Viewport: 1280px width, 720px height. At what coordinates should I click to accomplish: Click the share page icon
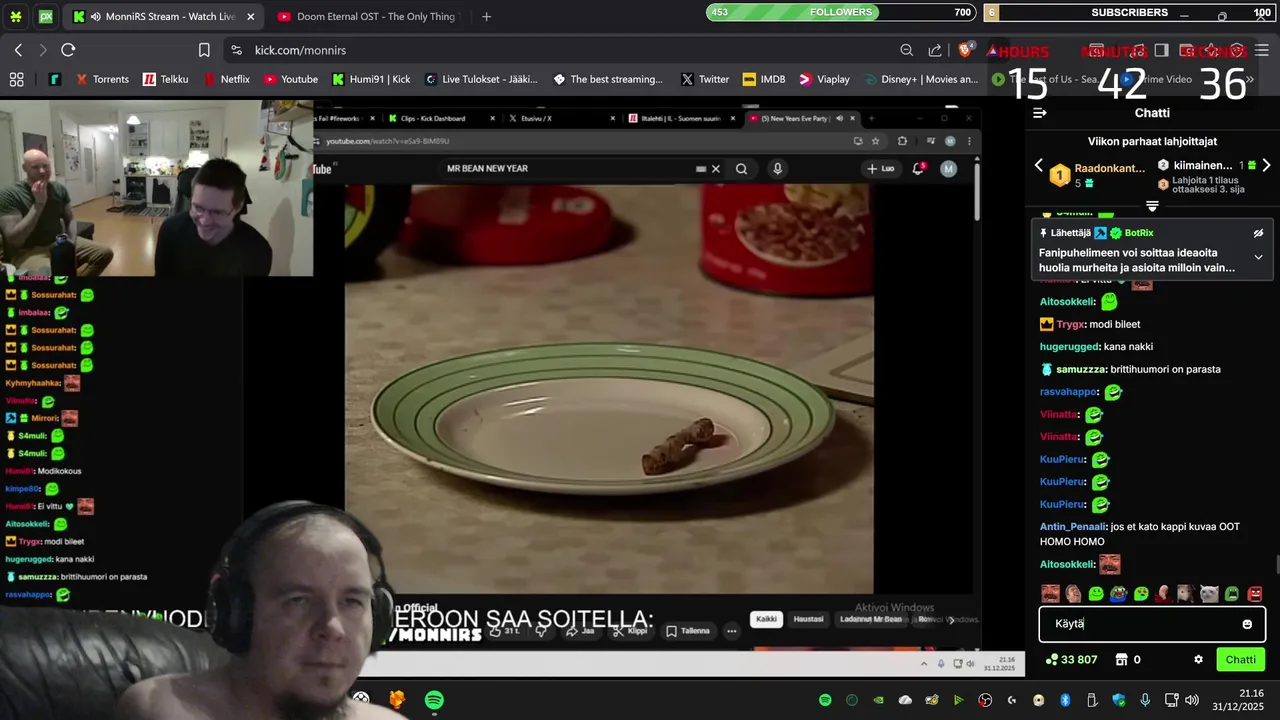tap(935, 50)
